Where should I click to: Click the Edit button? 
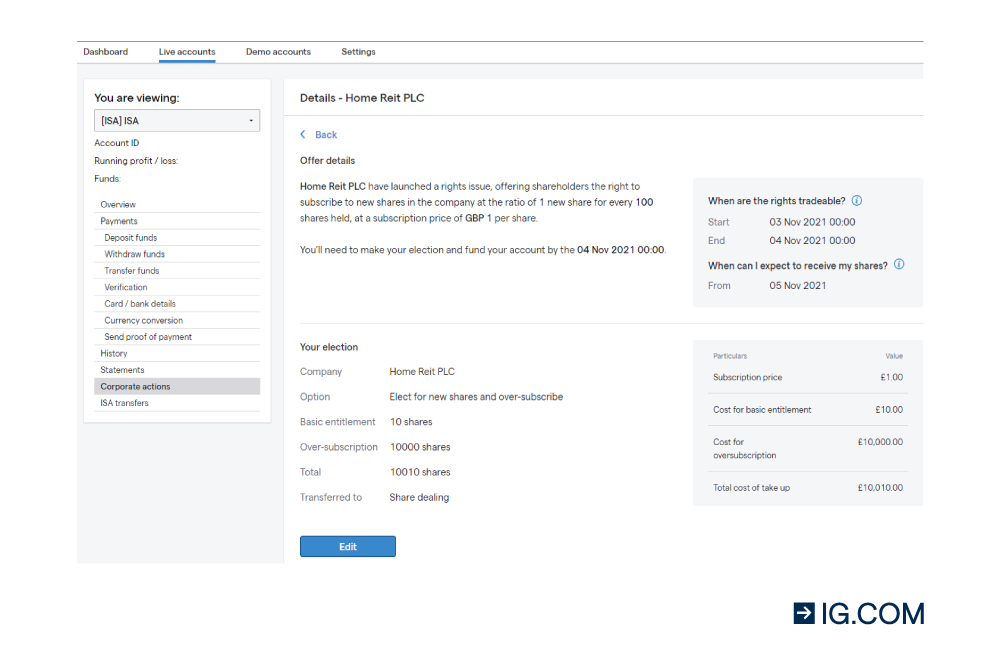tap(348, 546)
